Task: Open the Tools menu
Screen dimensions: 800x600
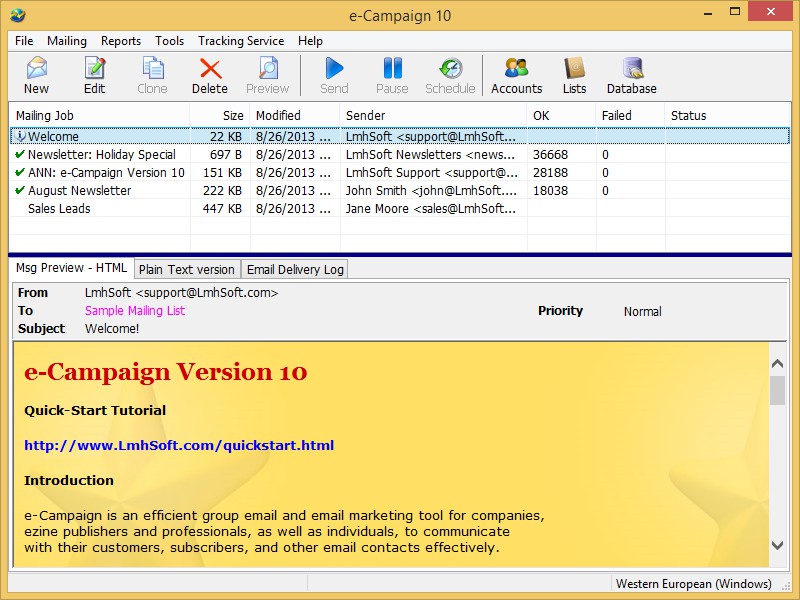Action: (169, 41)
